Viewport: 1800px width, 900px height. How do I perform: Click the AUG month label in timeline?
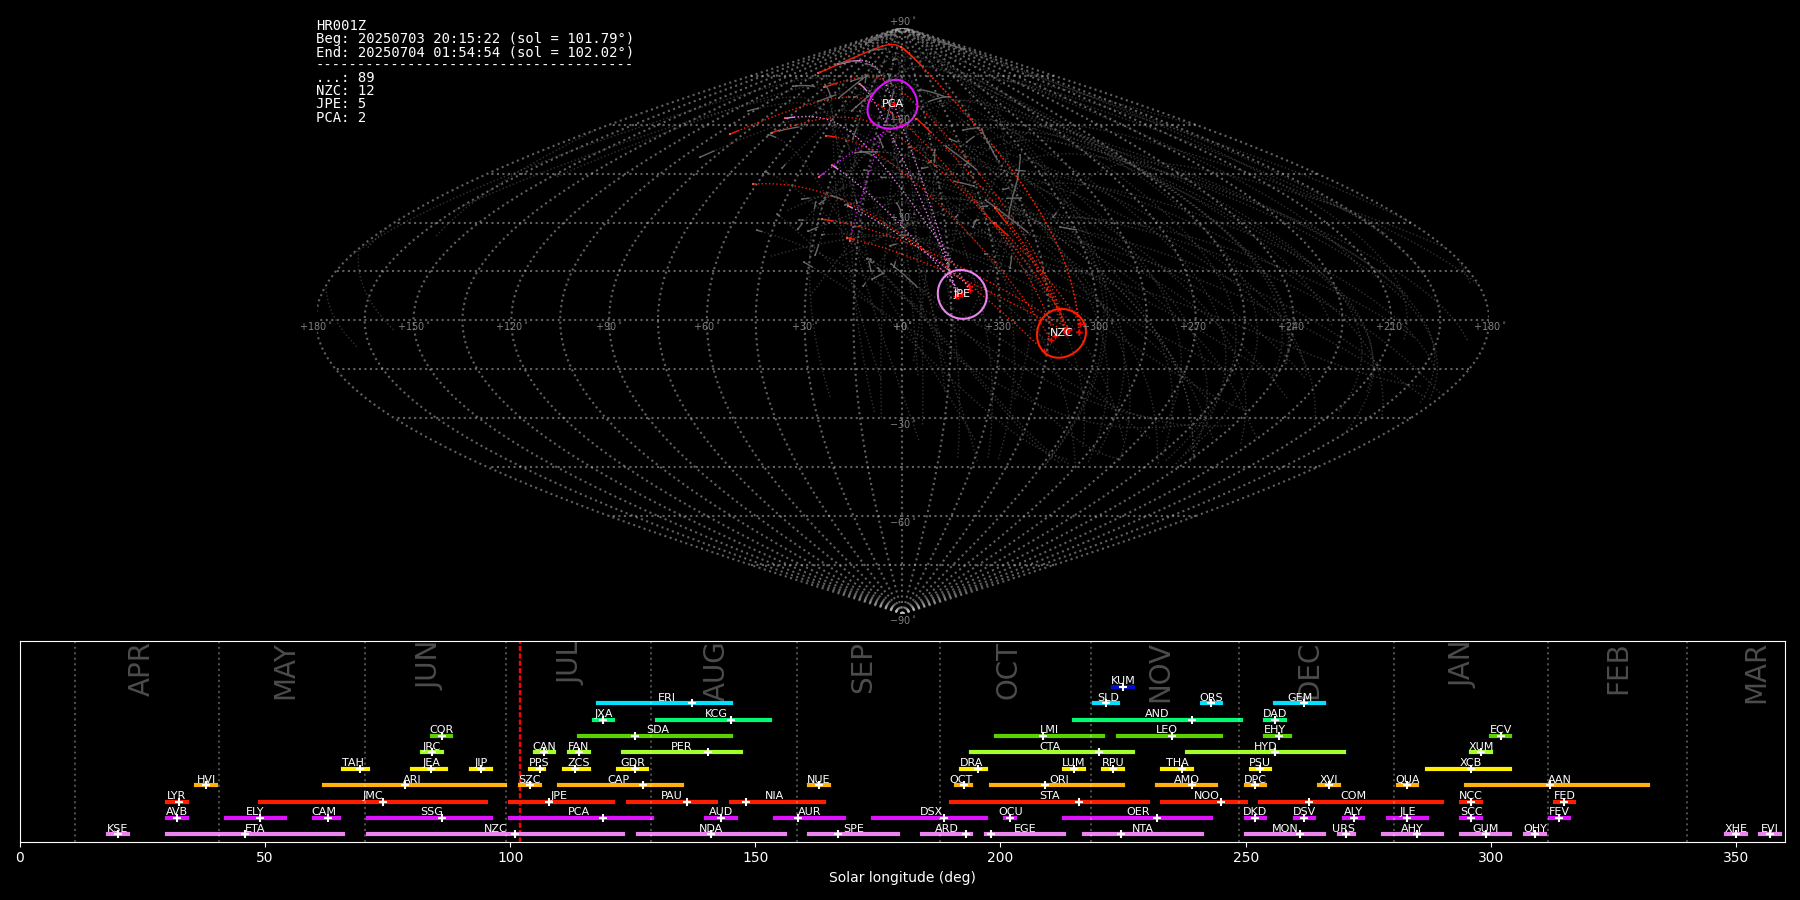[x=714, y=672]
